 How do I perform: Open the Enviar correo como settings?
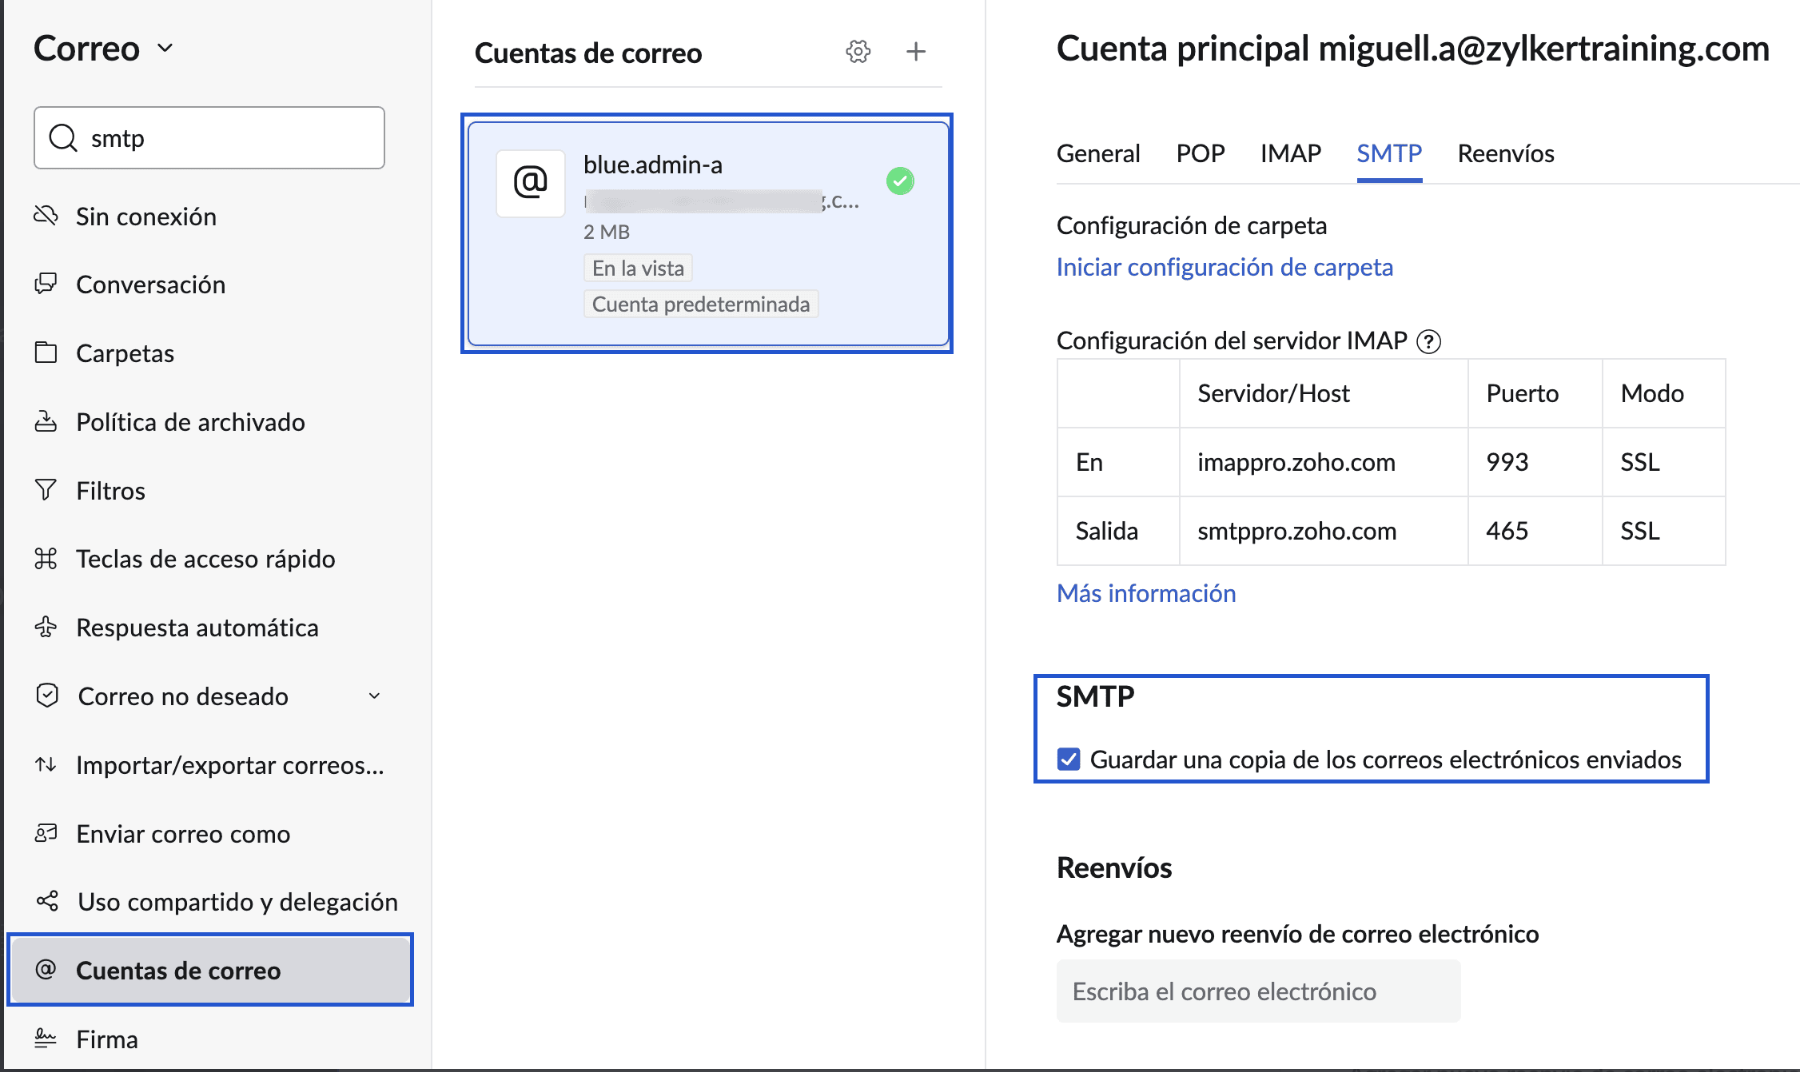coord(47,833)
